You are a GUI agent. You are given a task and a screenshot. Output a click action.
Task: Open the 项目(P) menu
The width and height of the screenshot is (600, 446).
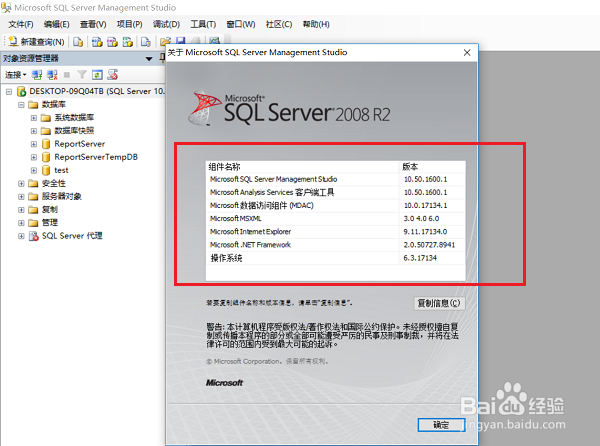pos(129,24)
